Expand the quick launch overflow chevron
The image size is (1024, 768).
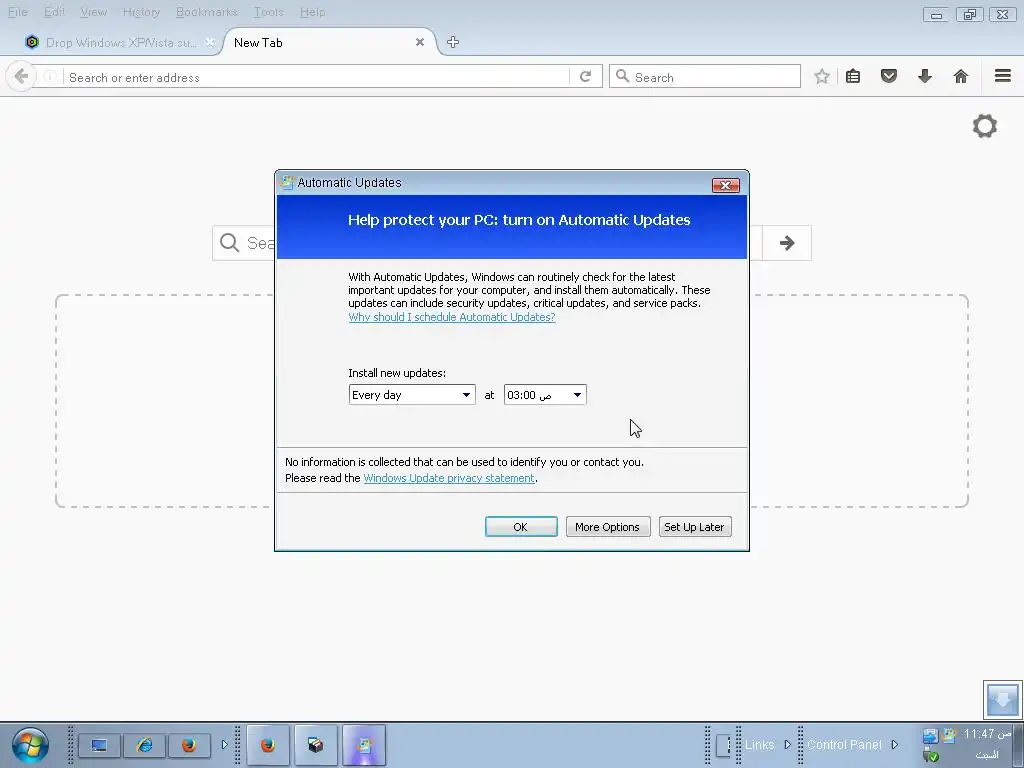pyautogui.click(x=224, y=744)
